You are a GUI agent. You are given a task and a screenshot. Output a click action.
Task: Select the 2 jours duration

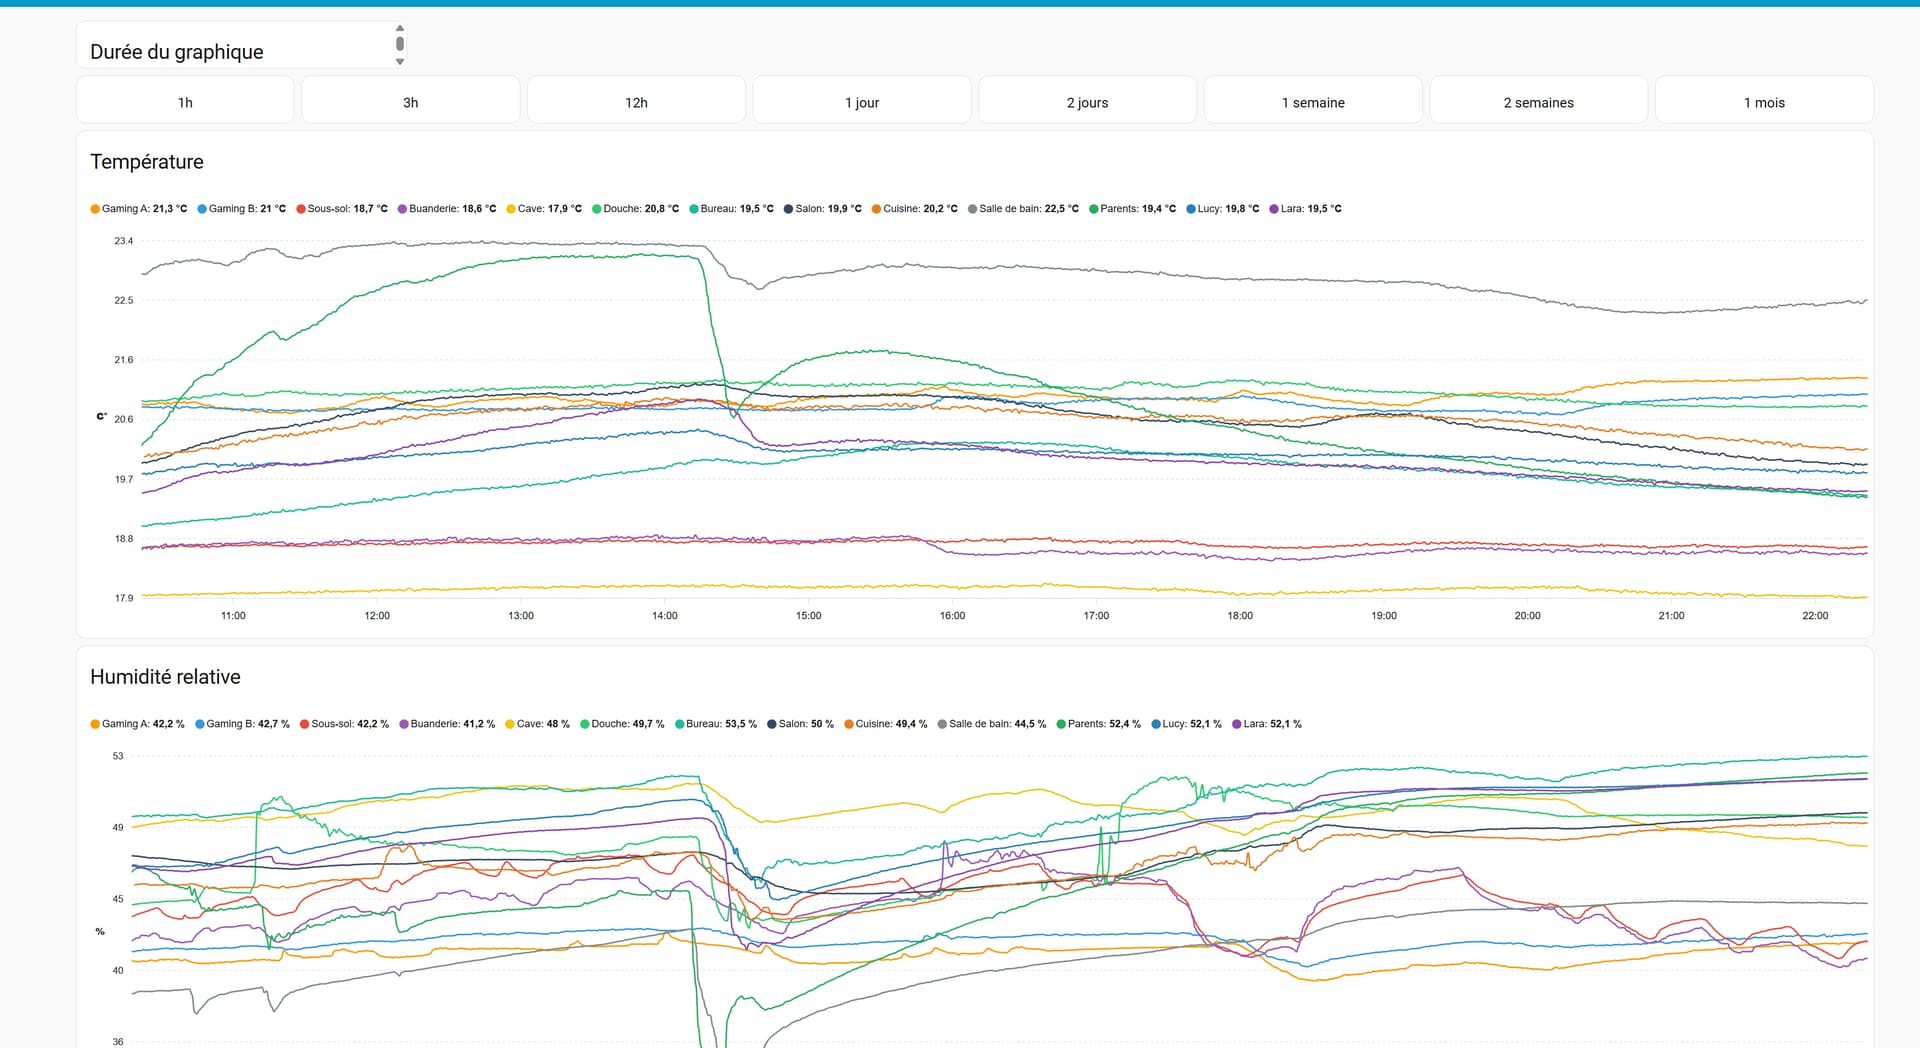(1087, 102)
